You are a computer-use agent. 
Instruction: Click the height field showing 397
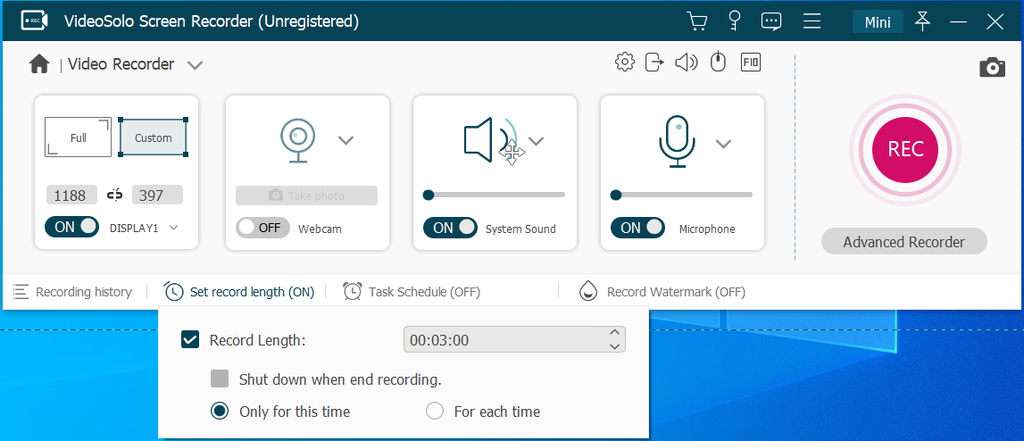157,195
